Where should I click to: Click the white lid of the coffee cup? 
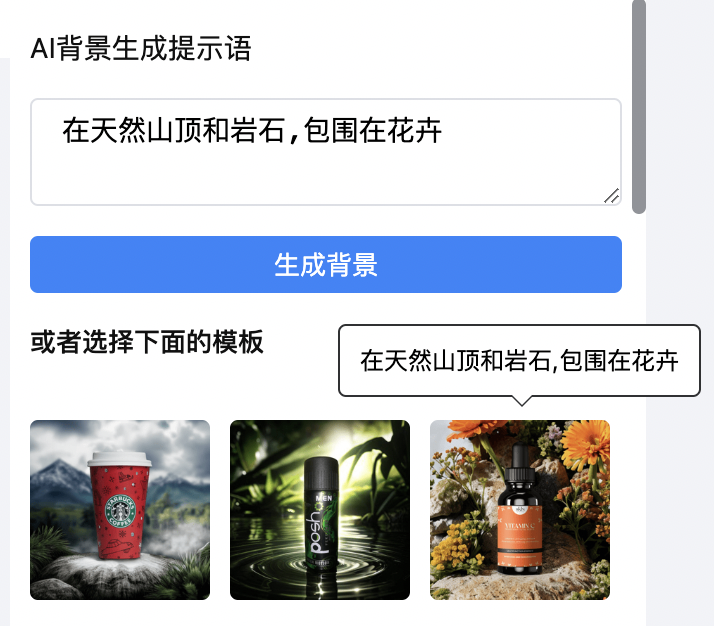pyautogui.click(x=119, y=459)
